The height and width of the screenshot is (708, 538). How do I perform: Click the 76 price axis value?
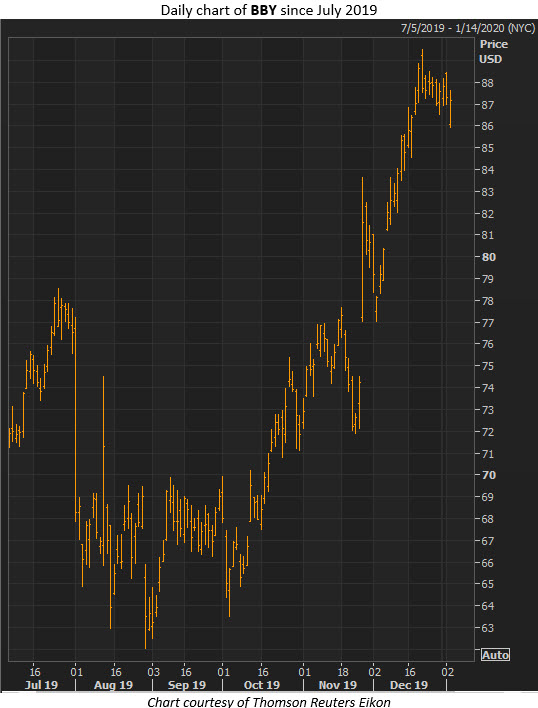(x=488, y=344)
